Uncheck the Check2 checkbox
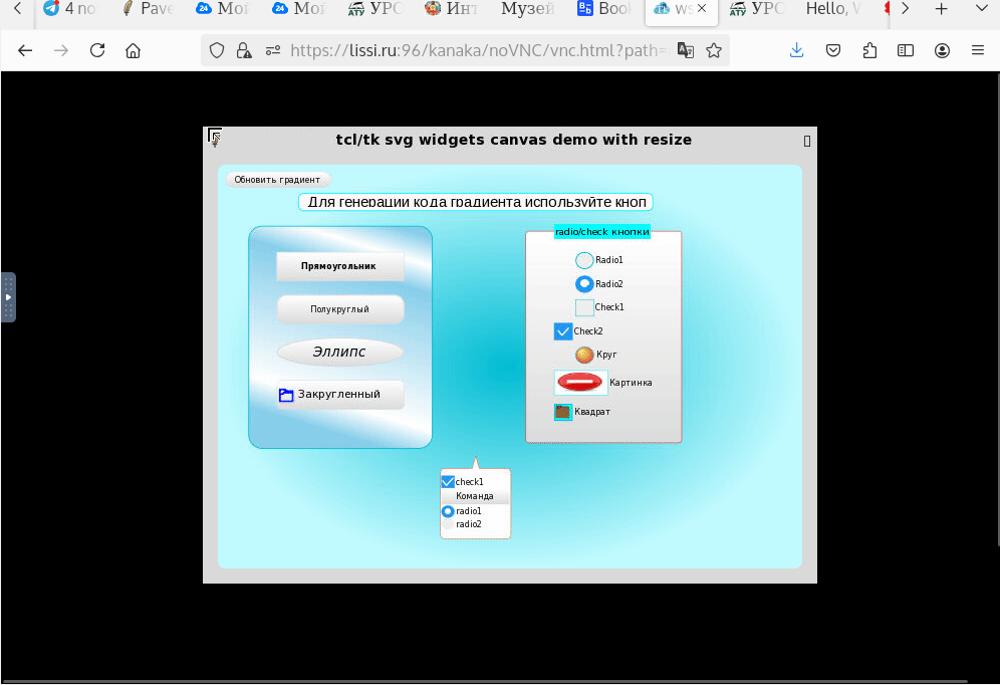This screenshot has height=685, width=1000. pos(562,331)
